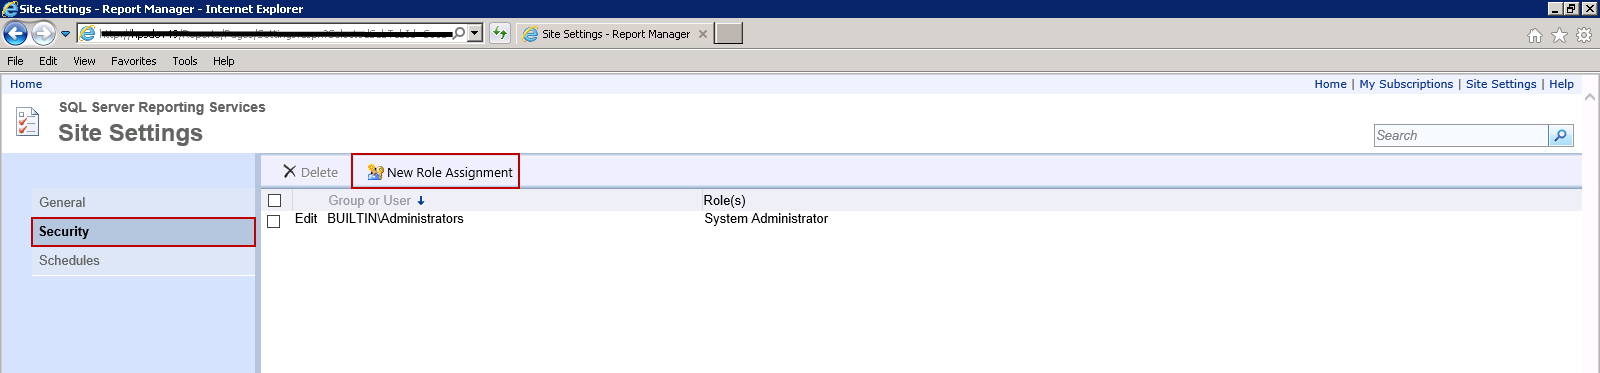Image resolution: width=1600 pixels, height=373 pixels.
Task: Click the Delete toolbar button
Action: (310, 172)
